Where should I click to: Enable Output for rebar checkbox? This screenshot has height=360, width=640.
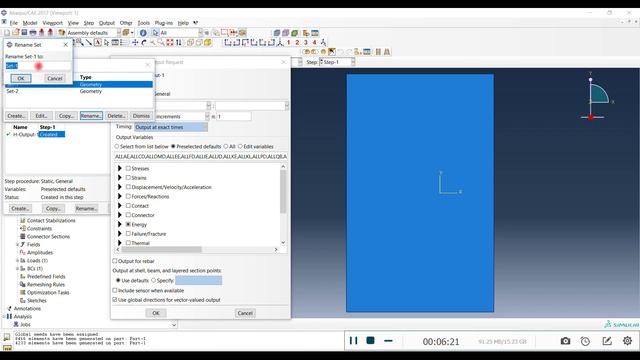[115, 261]
